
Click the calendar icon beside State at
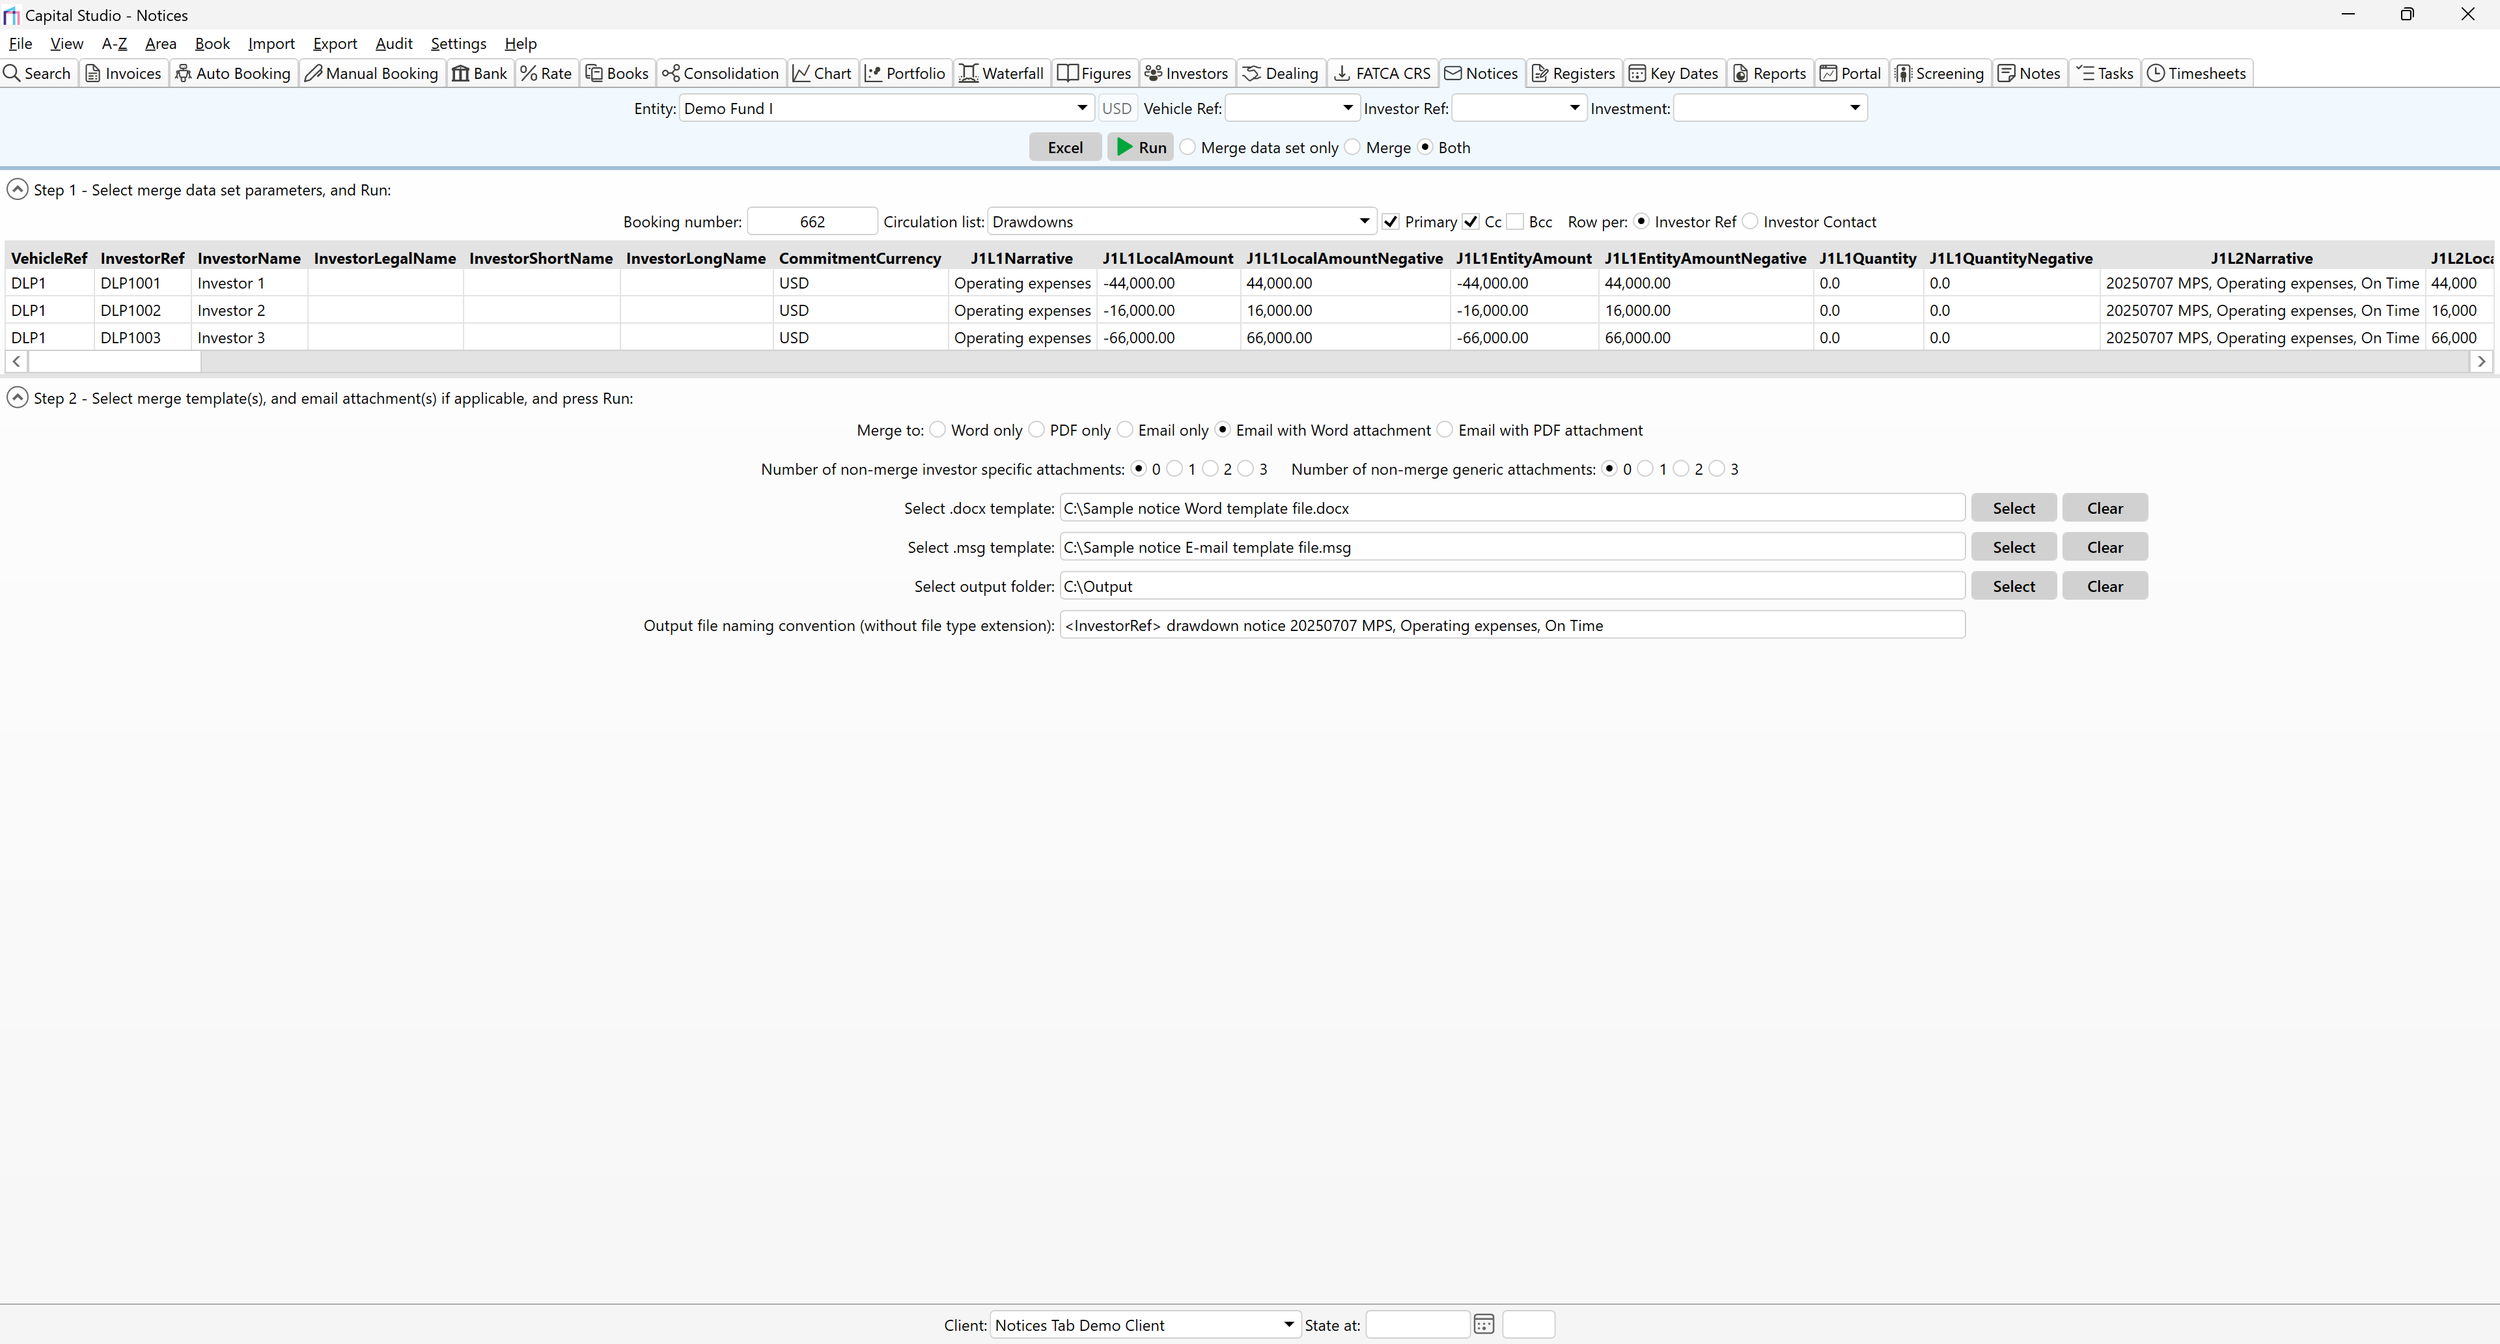coord(1483,1324)
